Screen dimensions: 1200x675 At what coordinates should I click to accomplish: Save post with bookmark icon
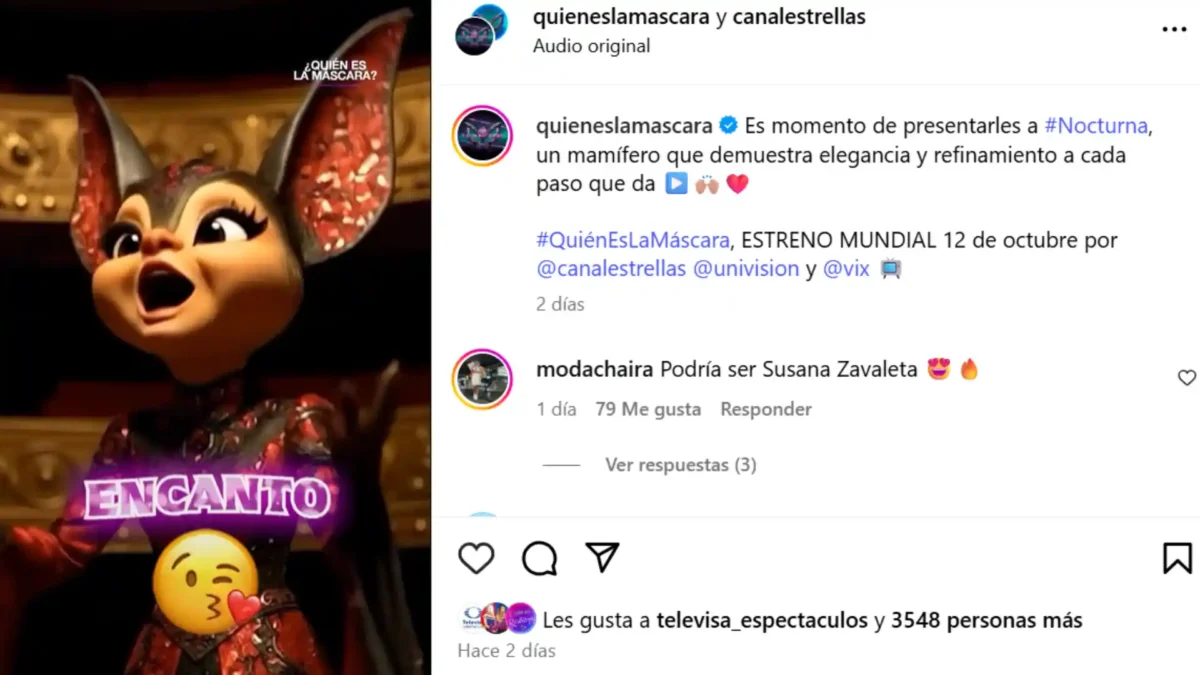tap(1177, 558)
